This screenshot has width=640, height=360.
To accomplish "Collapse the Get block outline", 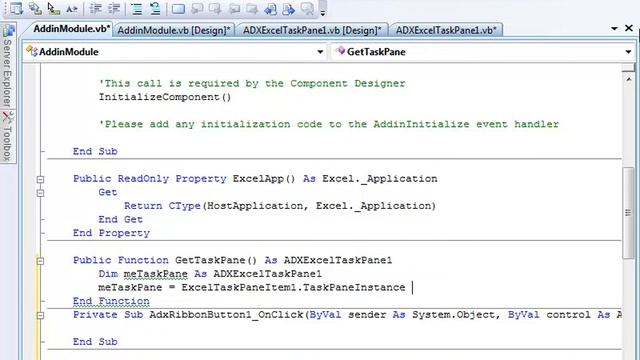I will 40,193.
